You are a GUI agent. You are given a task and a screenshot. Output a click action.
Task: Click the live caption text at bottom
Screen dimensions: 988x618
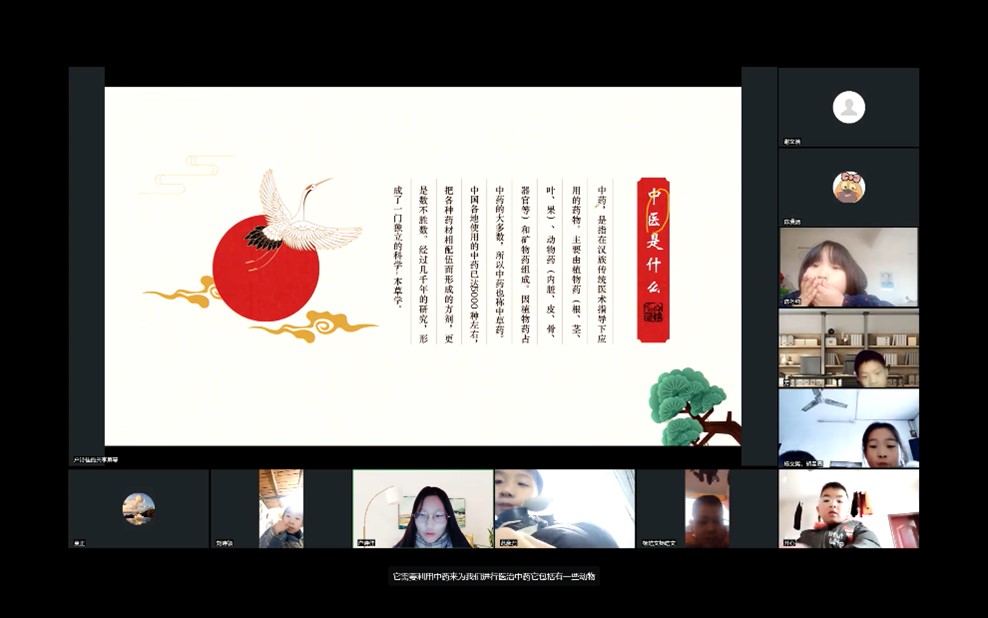[494, 576]
